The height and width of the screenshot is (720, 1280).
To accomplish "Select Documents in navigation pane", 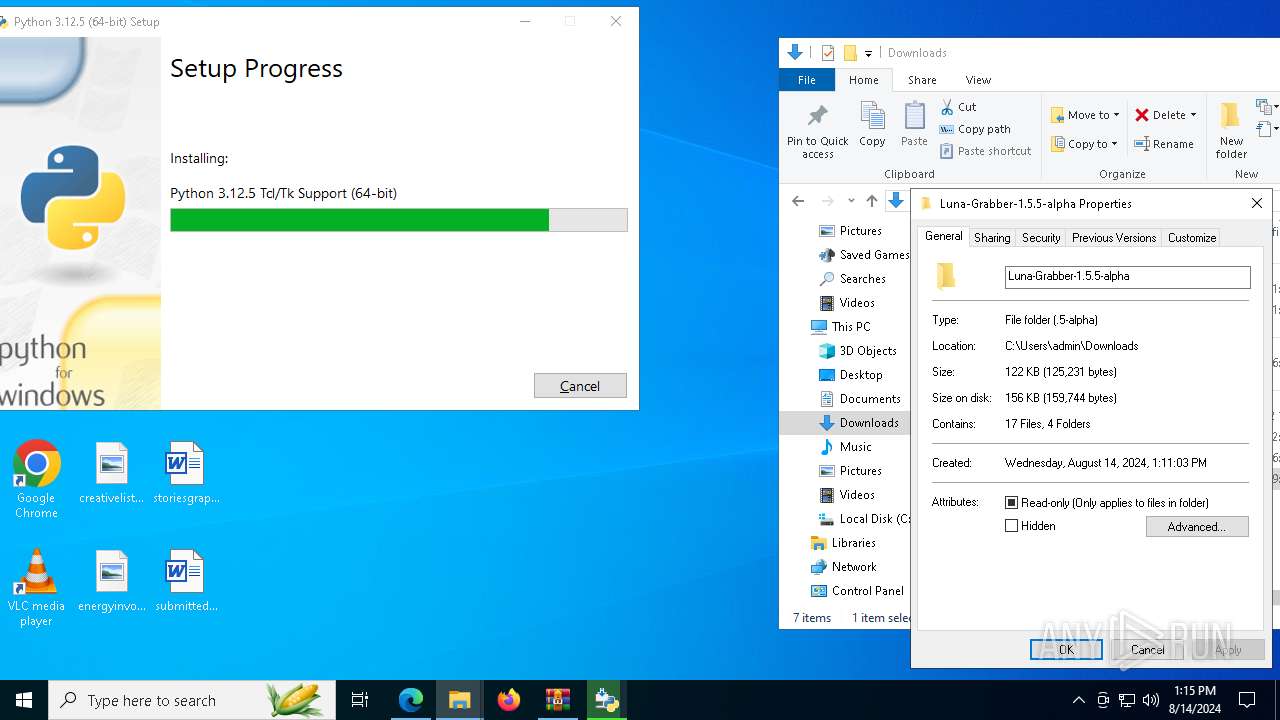I will 859,399.
